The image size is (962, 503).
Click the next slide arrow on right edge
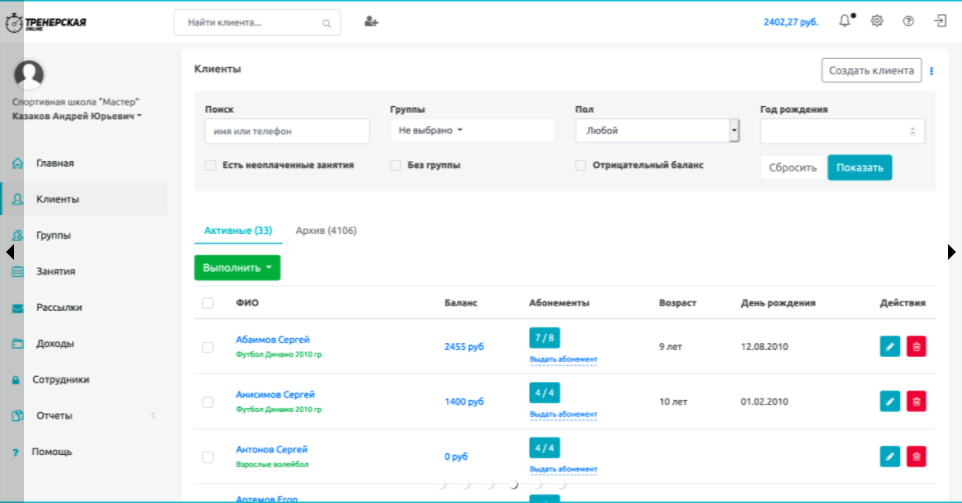[951, 252]
